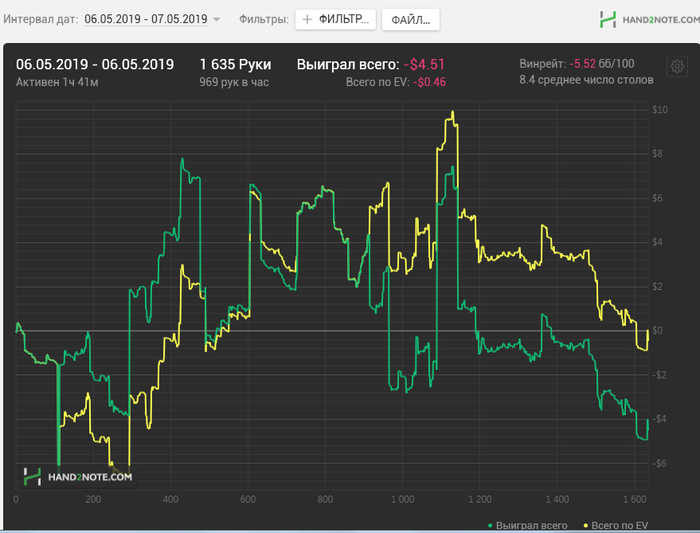Screen dimensions: 700x533
Task: Click the plus icon on the filter button
Action: point(307,20)
